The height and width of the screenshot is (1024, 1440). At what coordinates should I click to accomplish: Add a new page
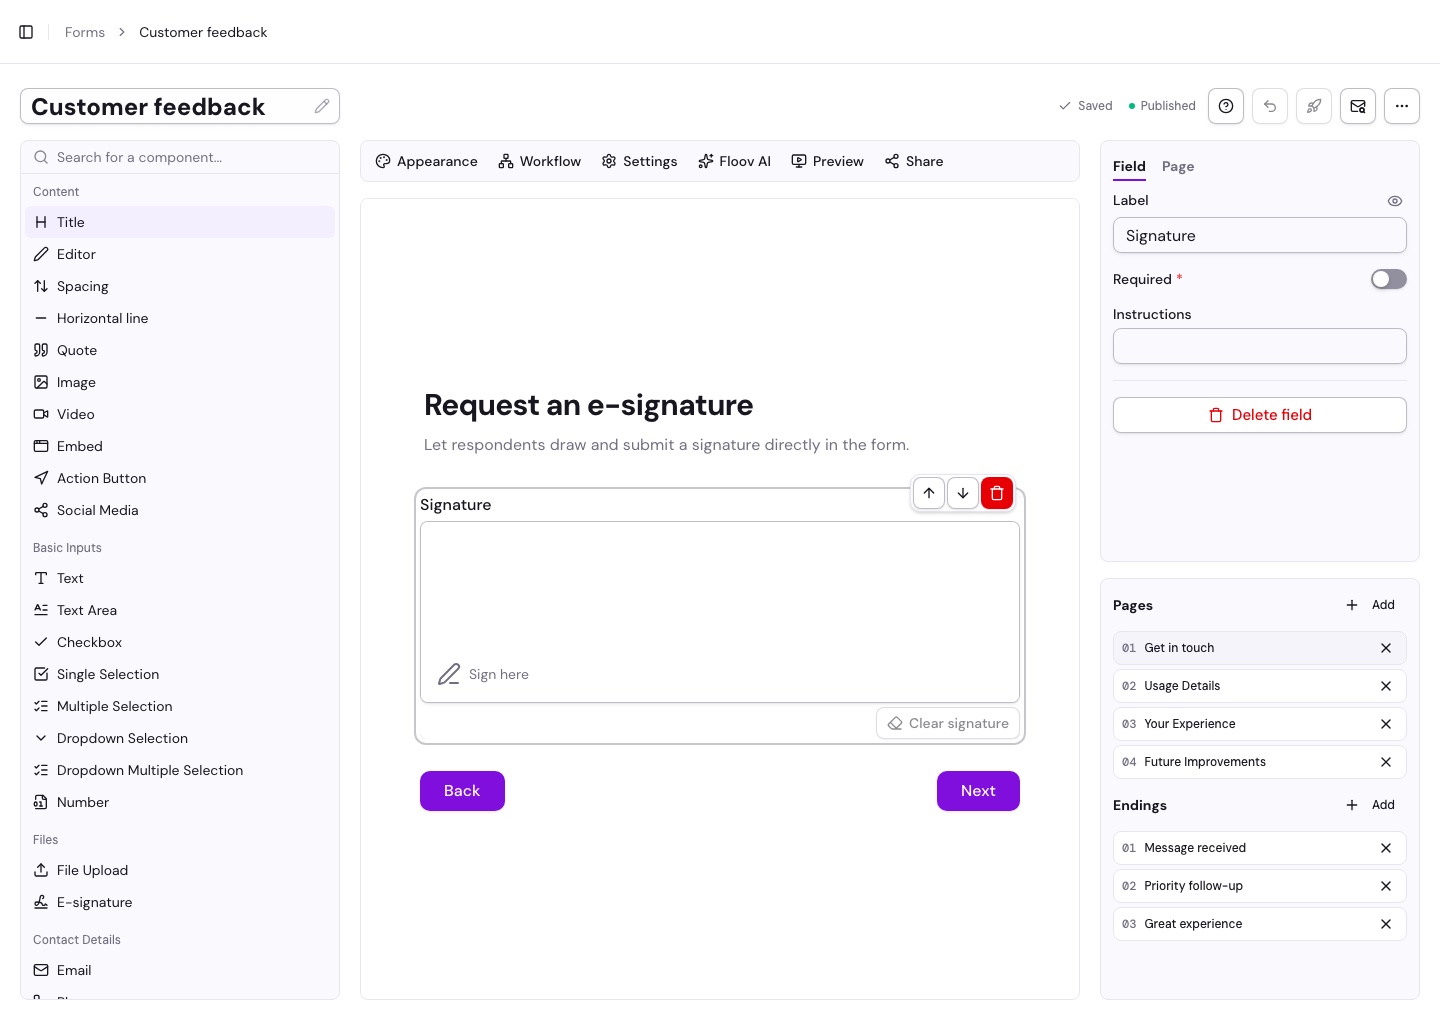1370,605
